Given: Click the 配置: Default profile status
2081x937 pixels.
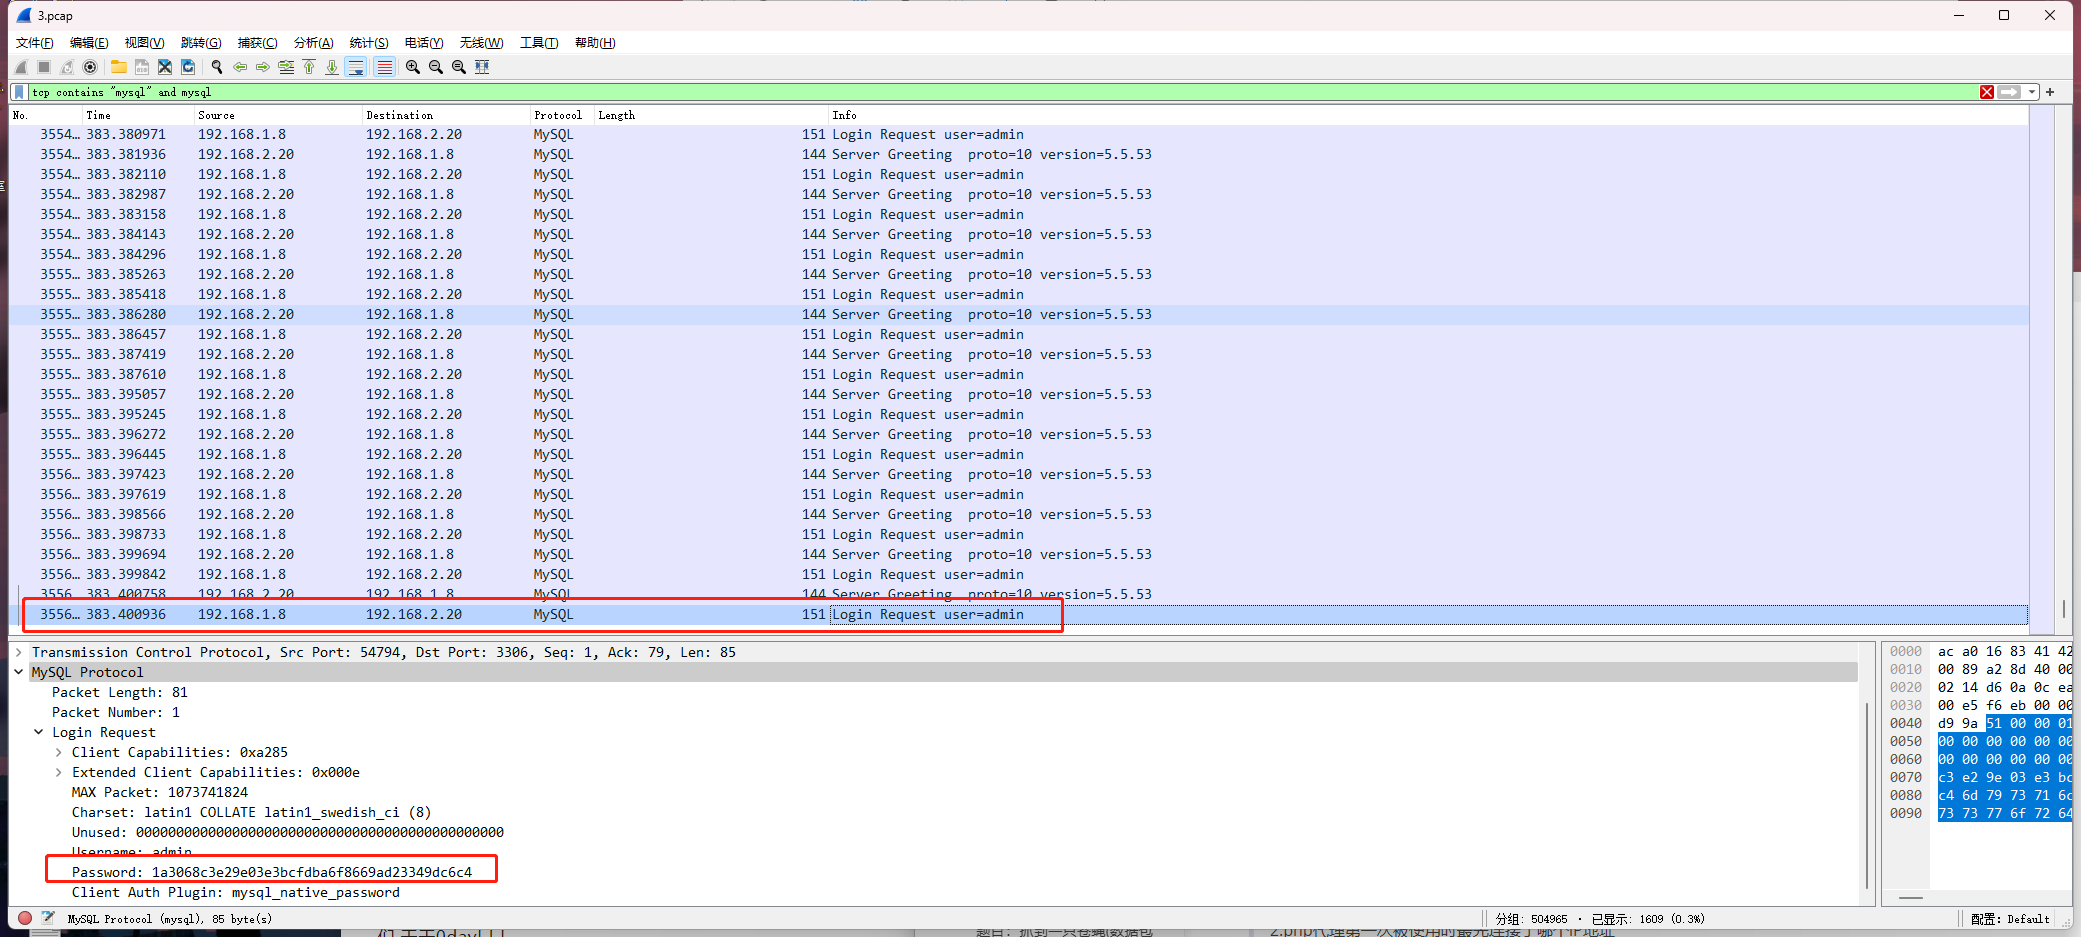Looking at the screenshot, I should tap(2010, 918).
